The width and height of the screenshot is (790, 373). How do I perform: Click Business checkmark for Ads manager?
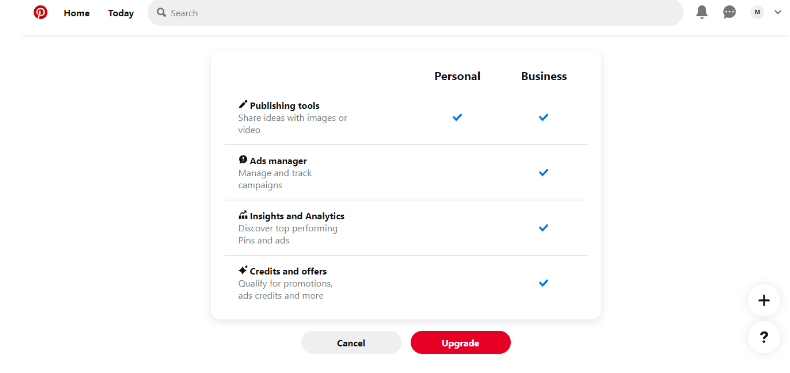pyautogui.click(x=543, y=172)
